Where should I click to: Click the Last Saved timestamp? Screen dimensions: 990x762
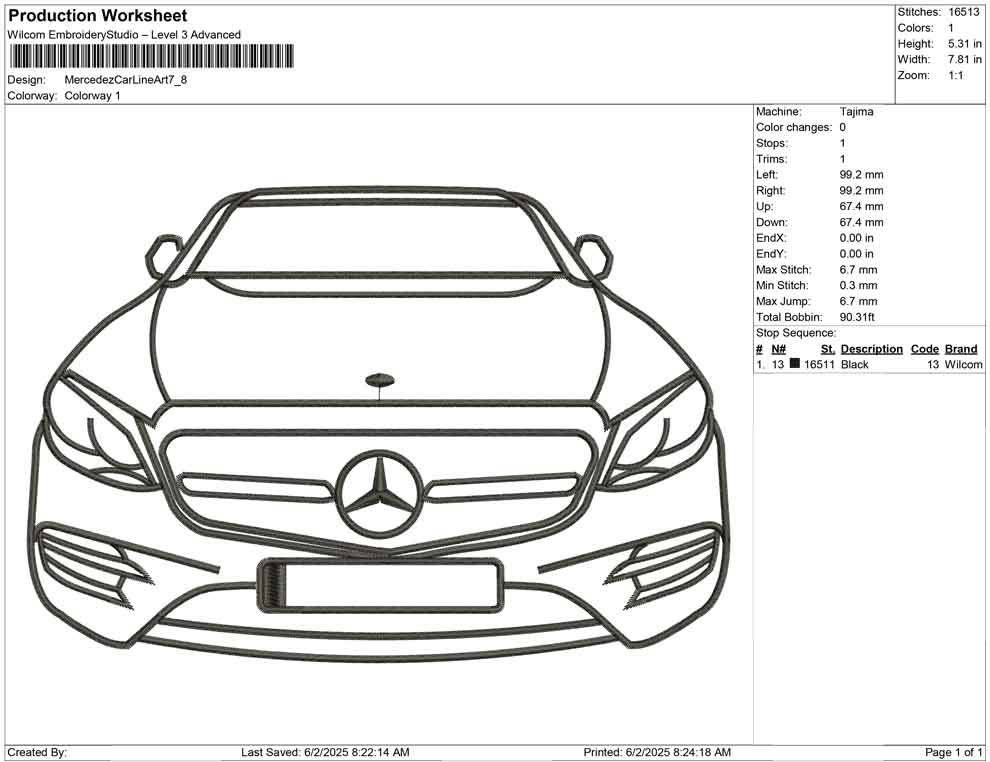point(325,752)
